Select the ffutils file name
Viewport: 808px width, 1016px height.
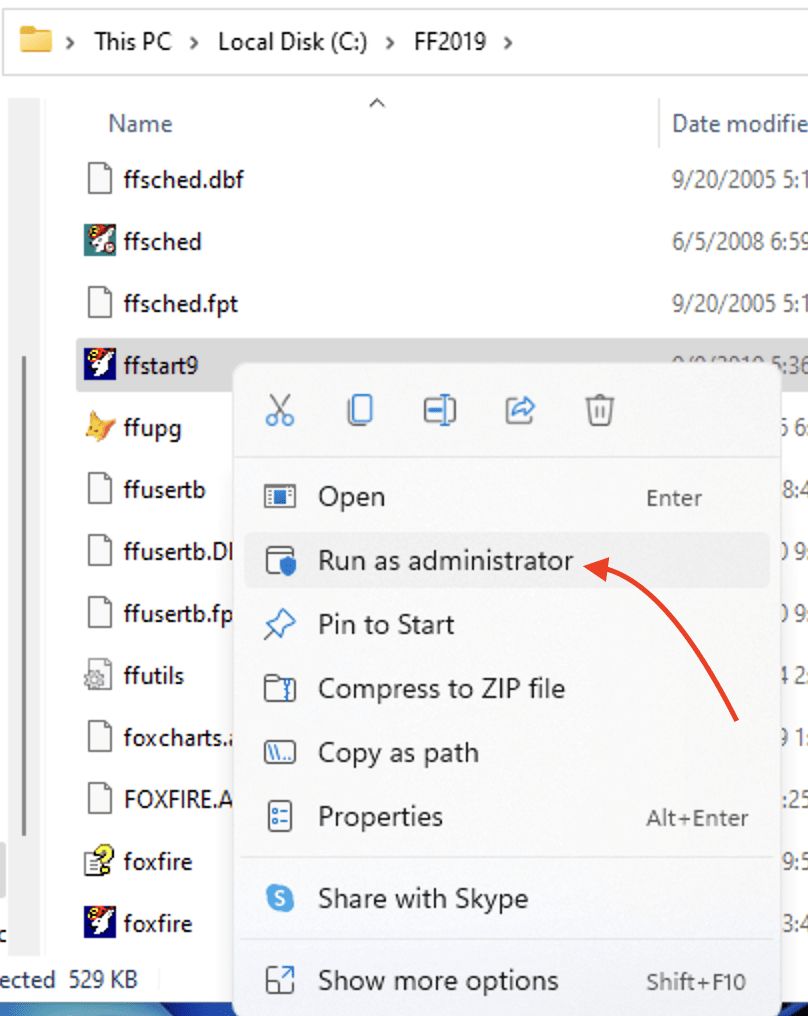click(154, 676)
